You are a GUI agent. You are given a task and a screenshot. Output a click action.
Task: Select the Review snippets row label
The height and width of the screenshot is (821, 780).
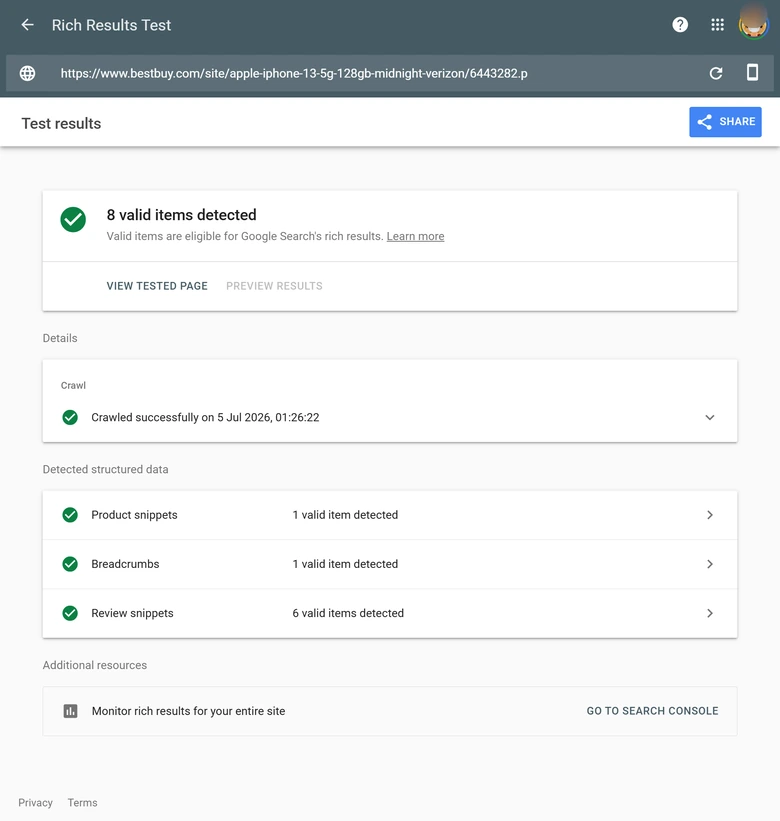coord(132,613)
